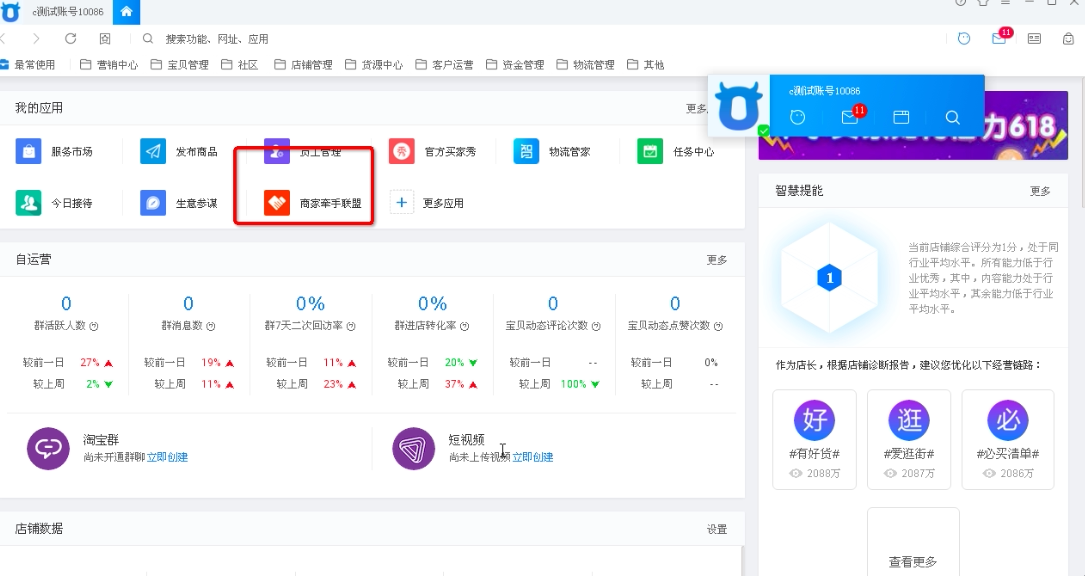1085x576 pixels.
Task: Click the screenshot icon next to refresh
Action: (104, 39)
